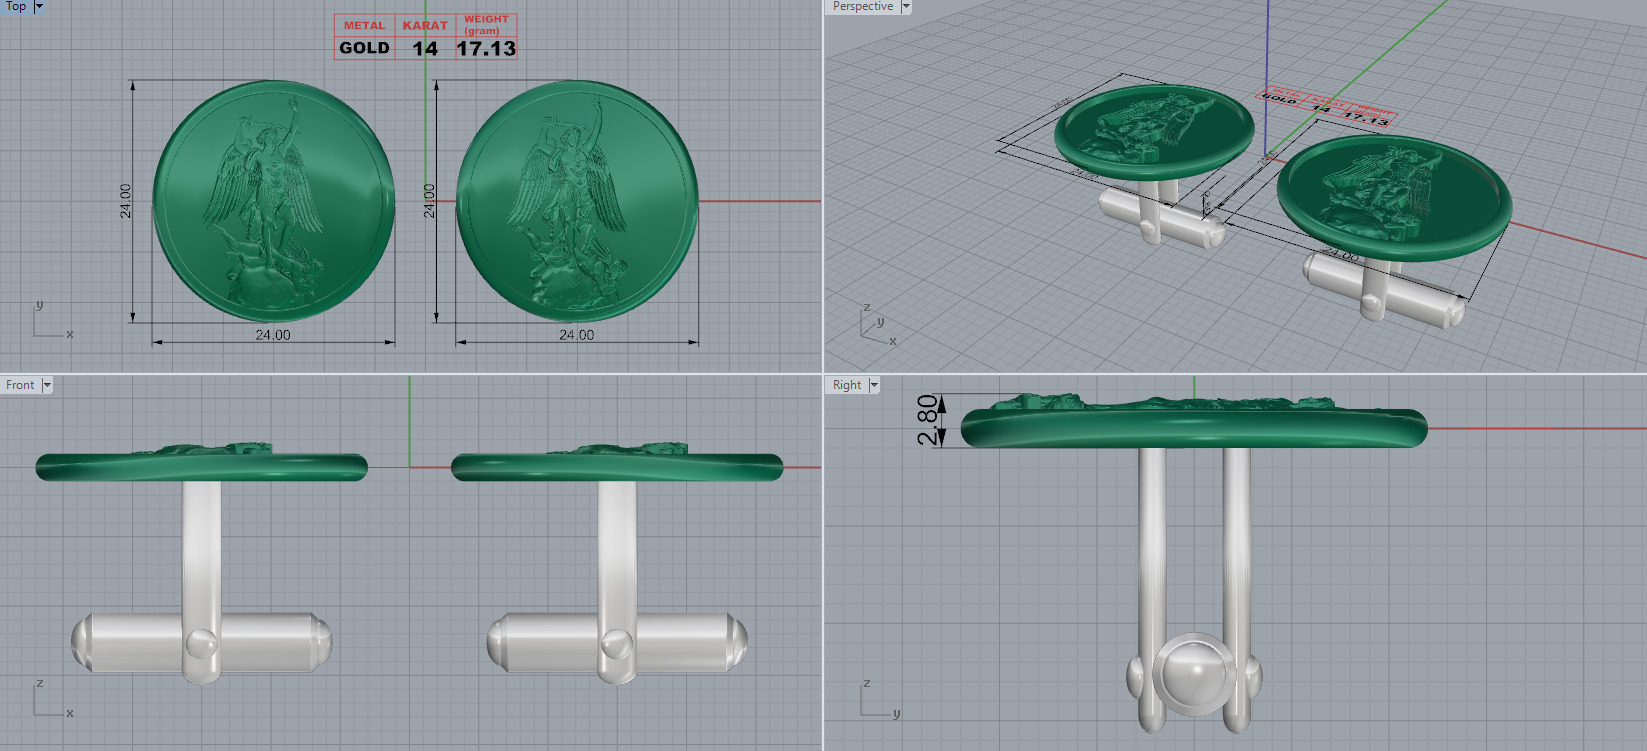
Task: Select the green disc in Right view
Action: click(1194, 428)
